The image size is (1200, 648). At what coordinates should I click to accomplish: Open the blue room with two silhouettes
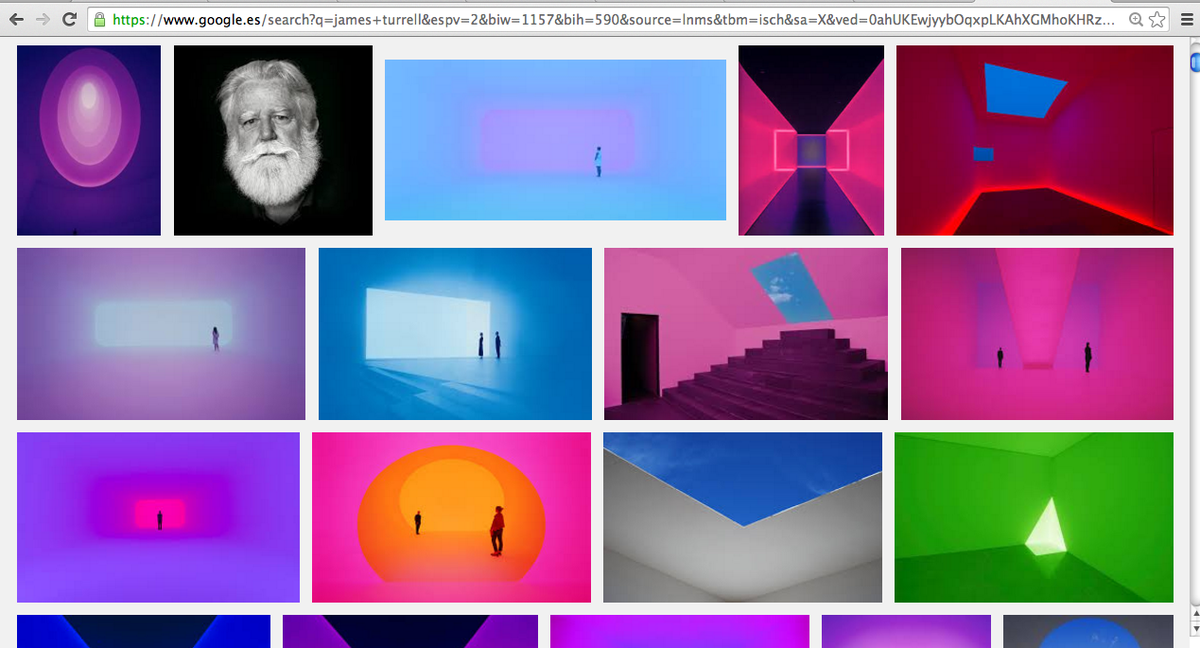(455, 334)
